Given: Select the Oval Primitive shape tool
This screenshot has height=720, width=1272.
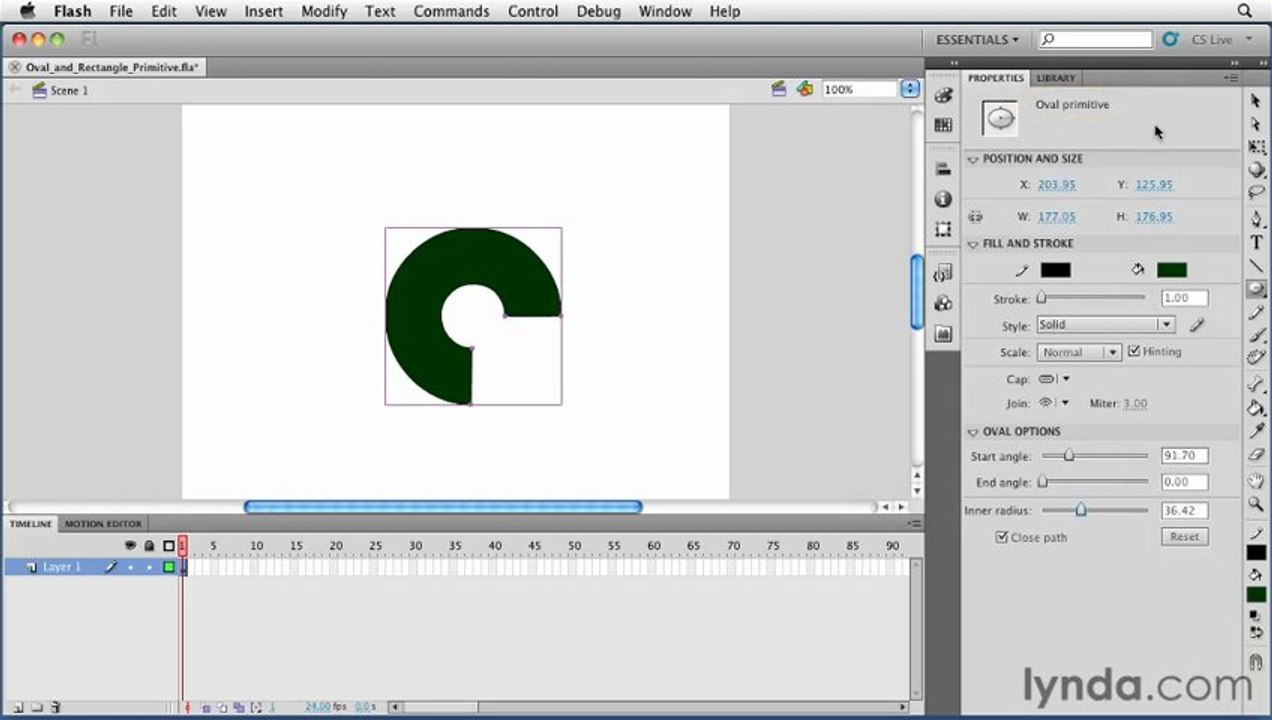Looking at the screenshot, I should point(1256,289).
